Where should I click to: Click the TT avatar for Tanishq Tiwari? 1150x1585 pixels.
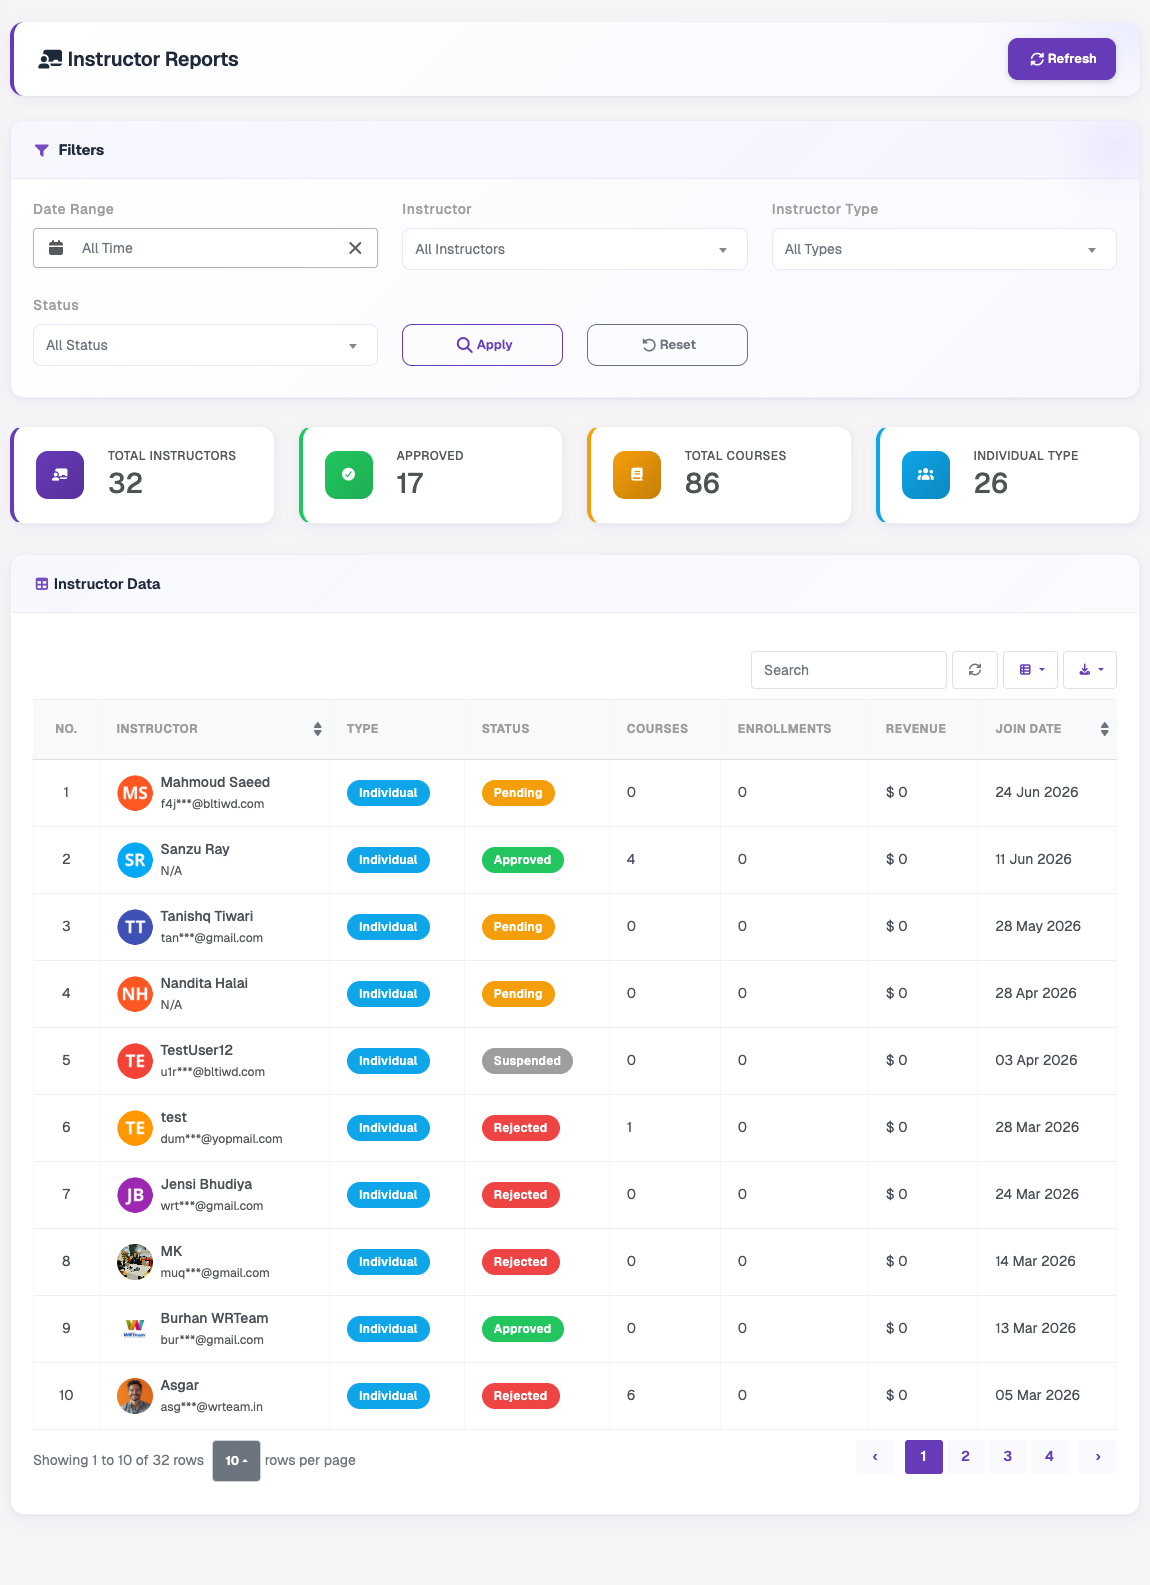coord(135,927)
